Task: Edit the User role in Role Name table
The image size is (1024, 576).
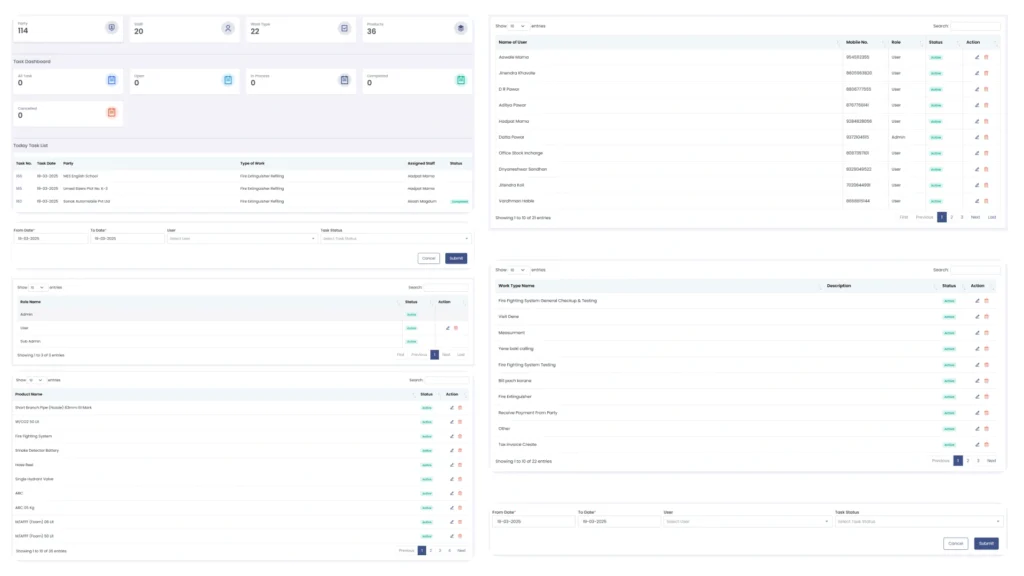Action: click(x=447, y=328)
